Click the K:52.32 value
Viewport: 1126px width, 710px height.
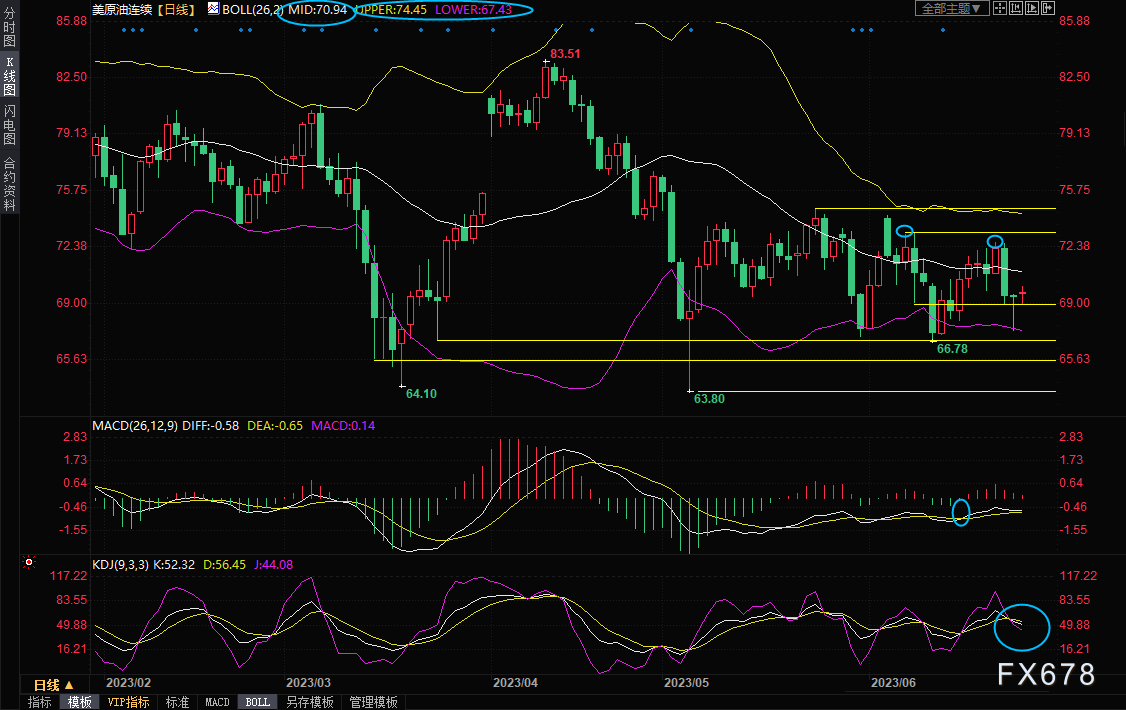(175, 565)
